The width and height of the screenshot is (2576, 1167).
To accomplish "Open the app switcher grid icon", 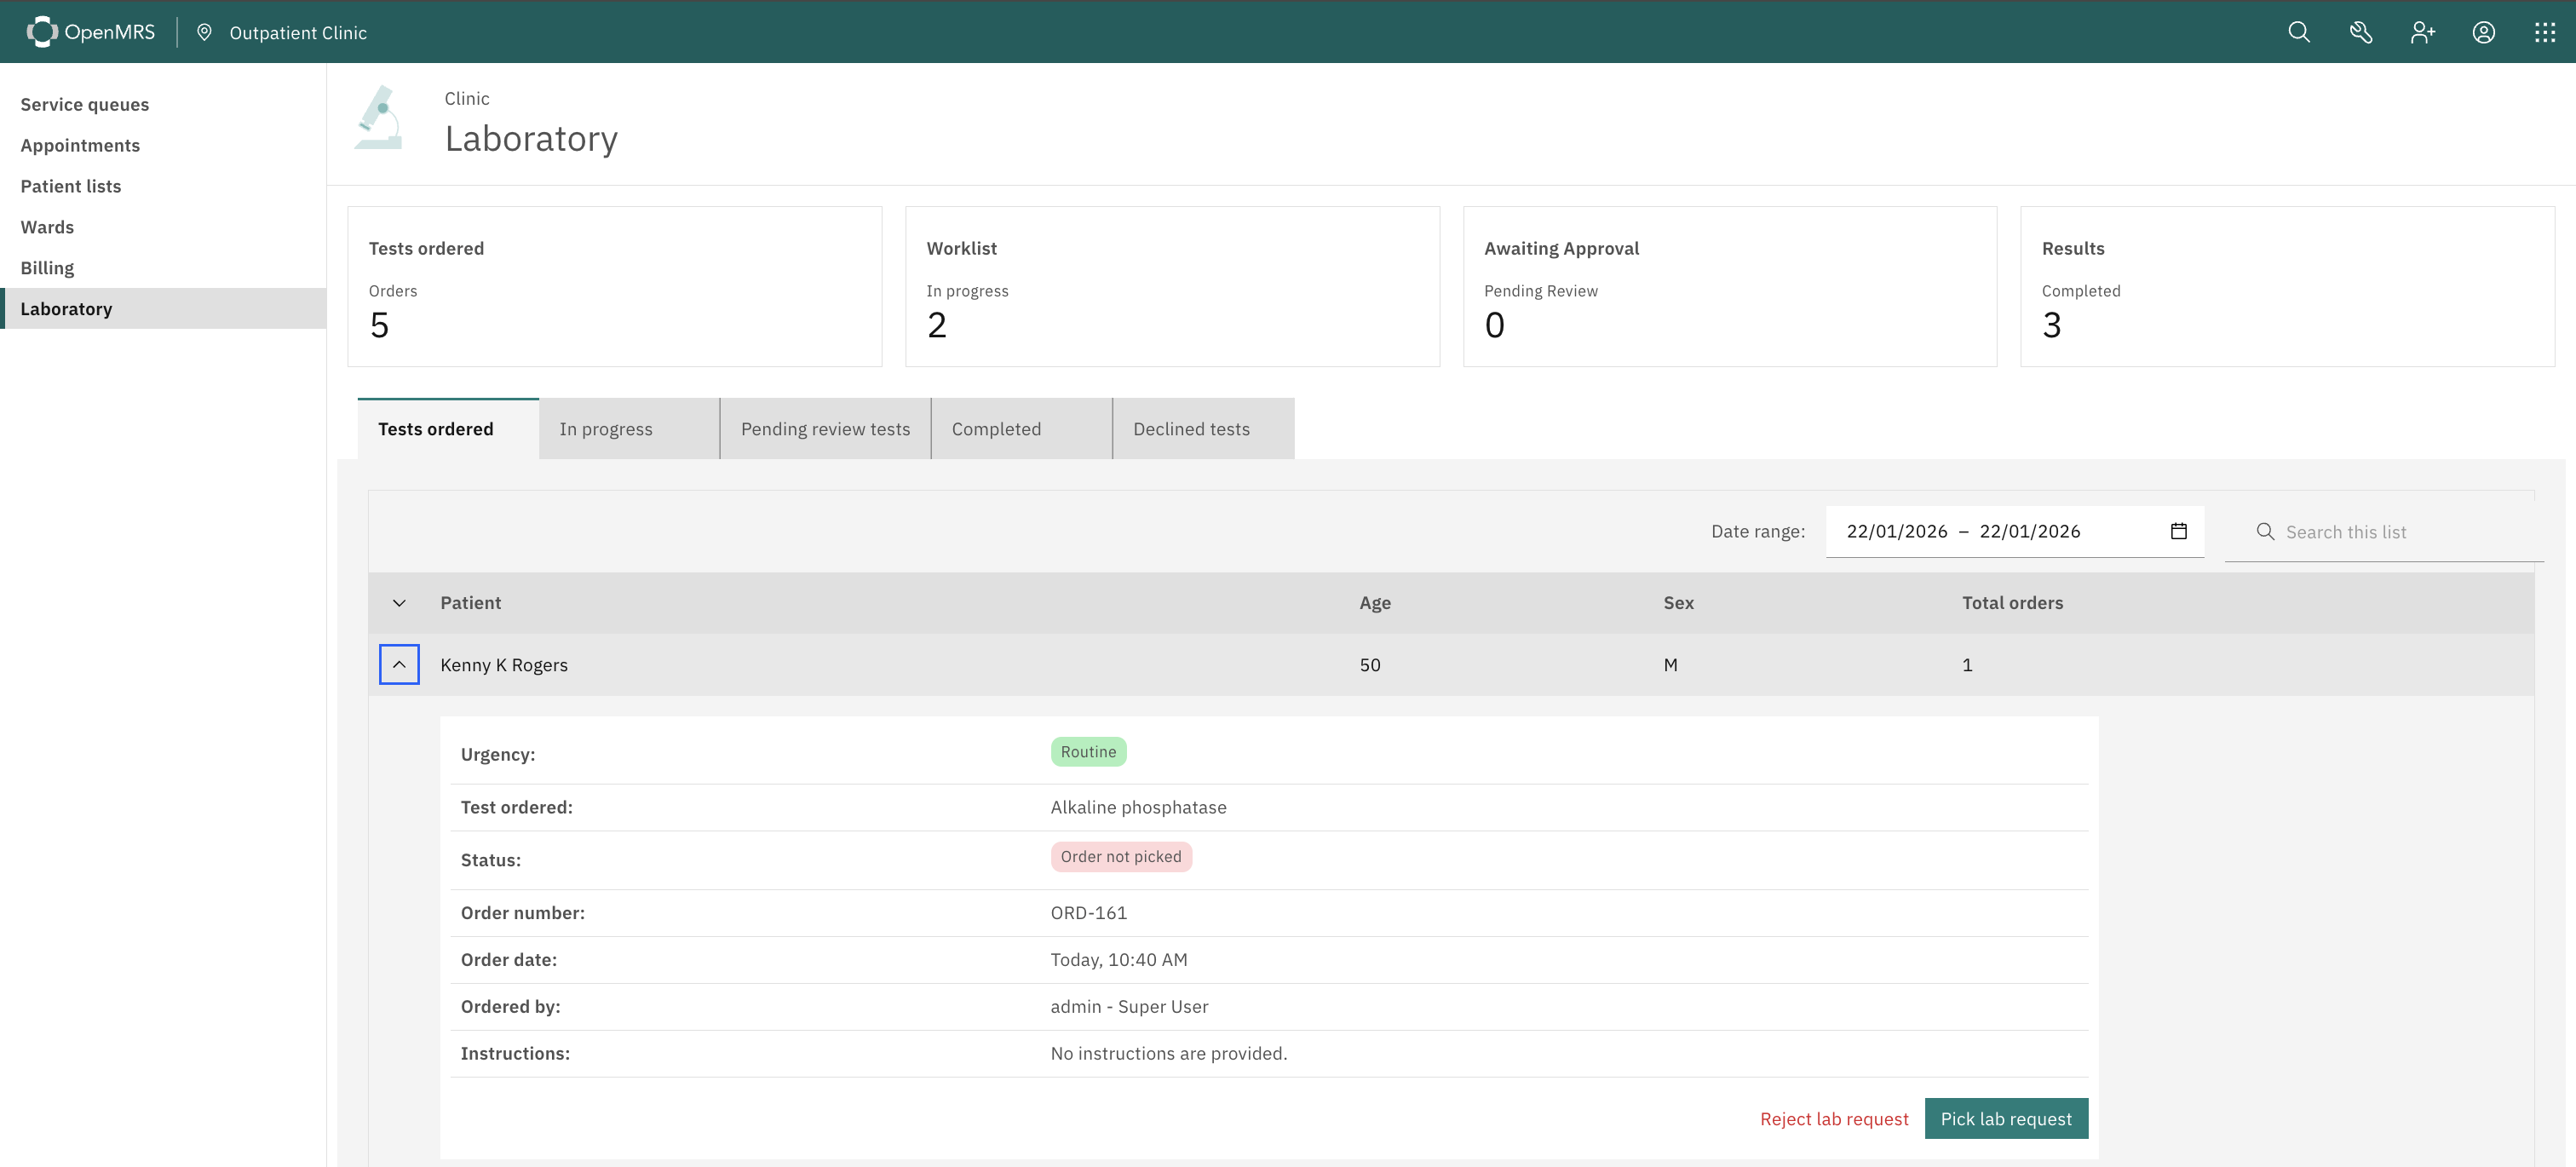I will click(x=2544, y=32).
